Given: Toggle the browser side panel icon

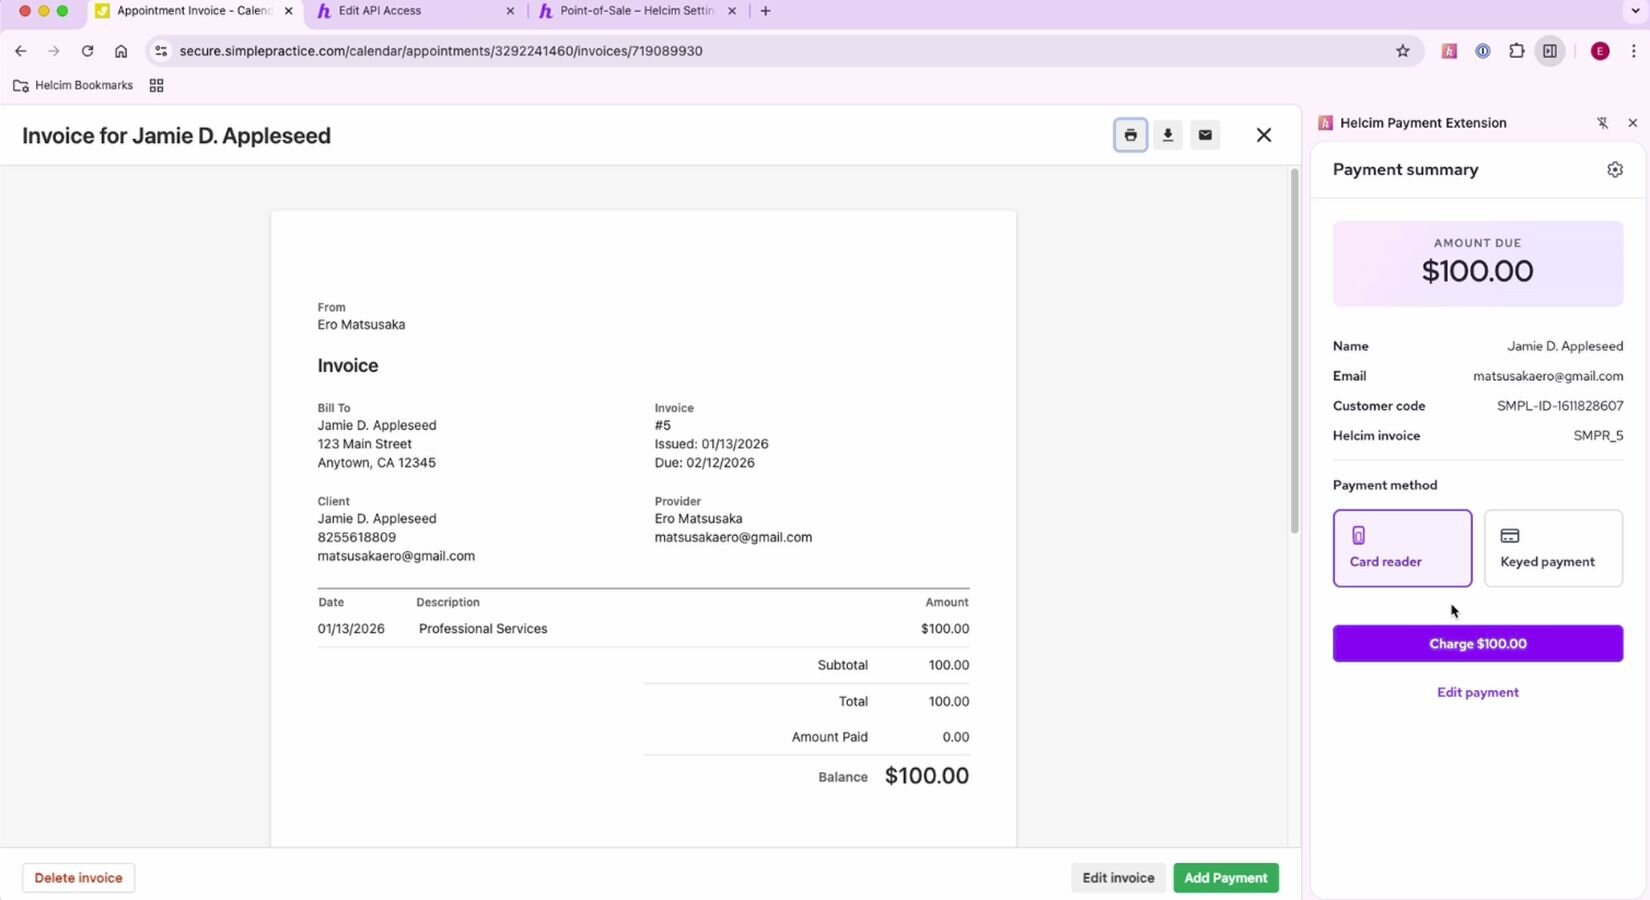Looking at the screenshot, I should 1549,51.
